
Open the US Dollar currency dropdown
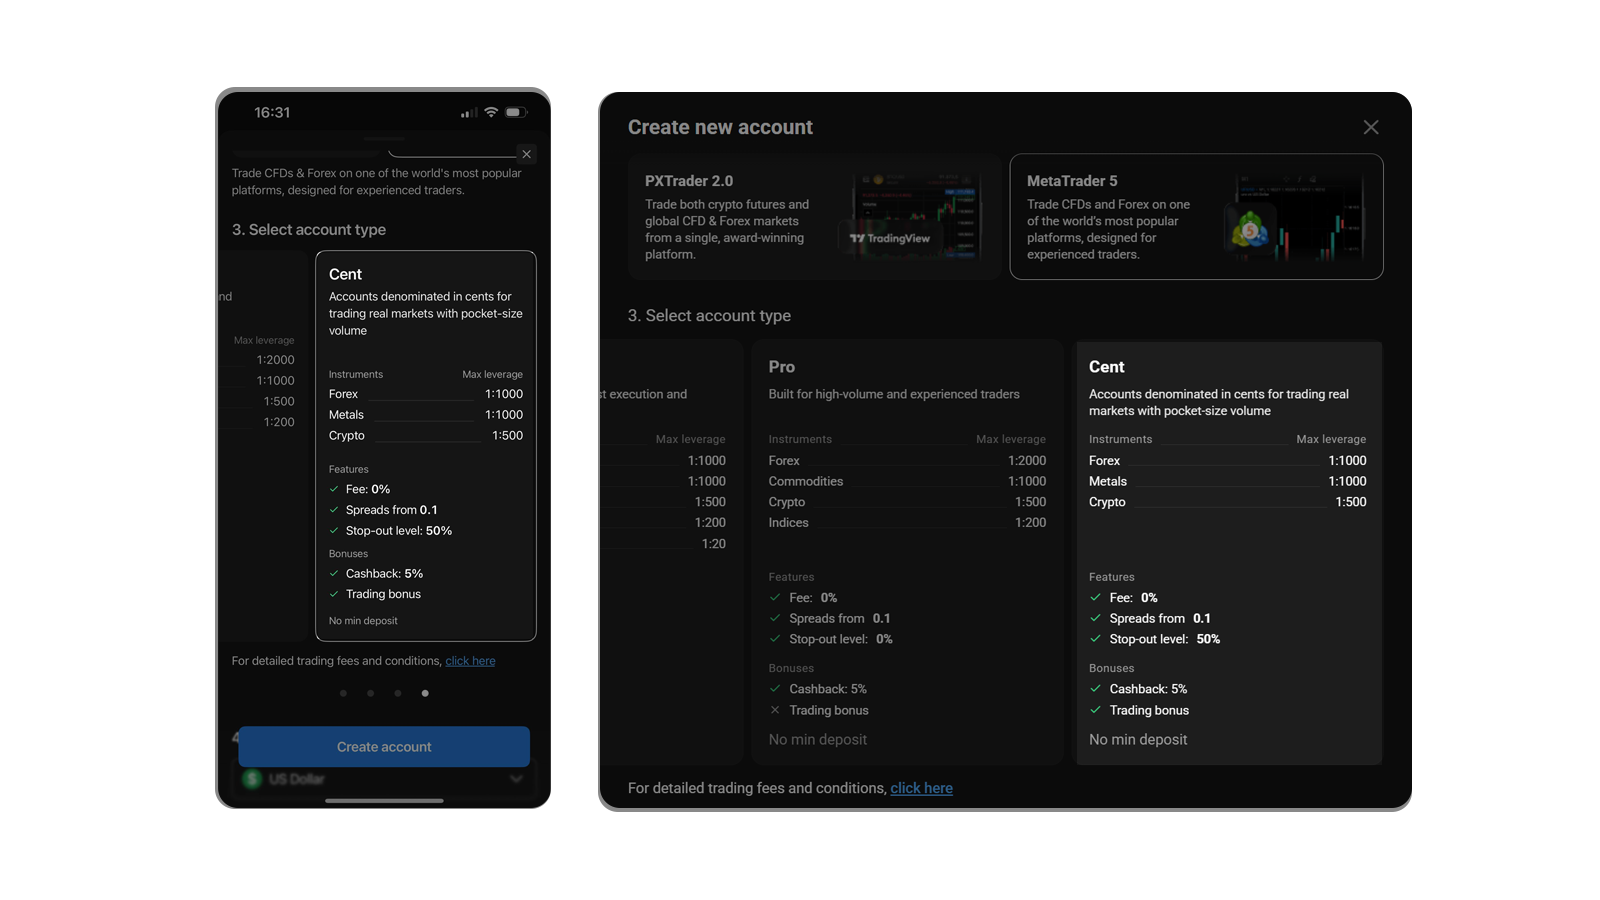[x=384, y=779]
